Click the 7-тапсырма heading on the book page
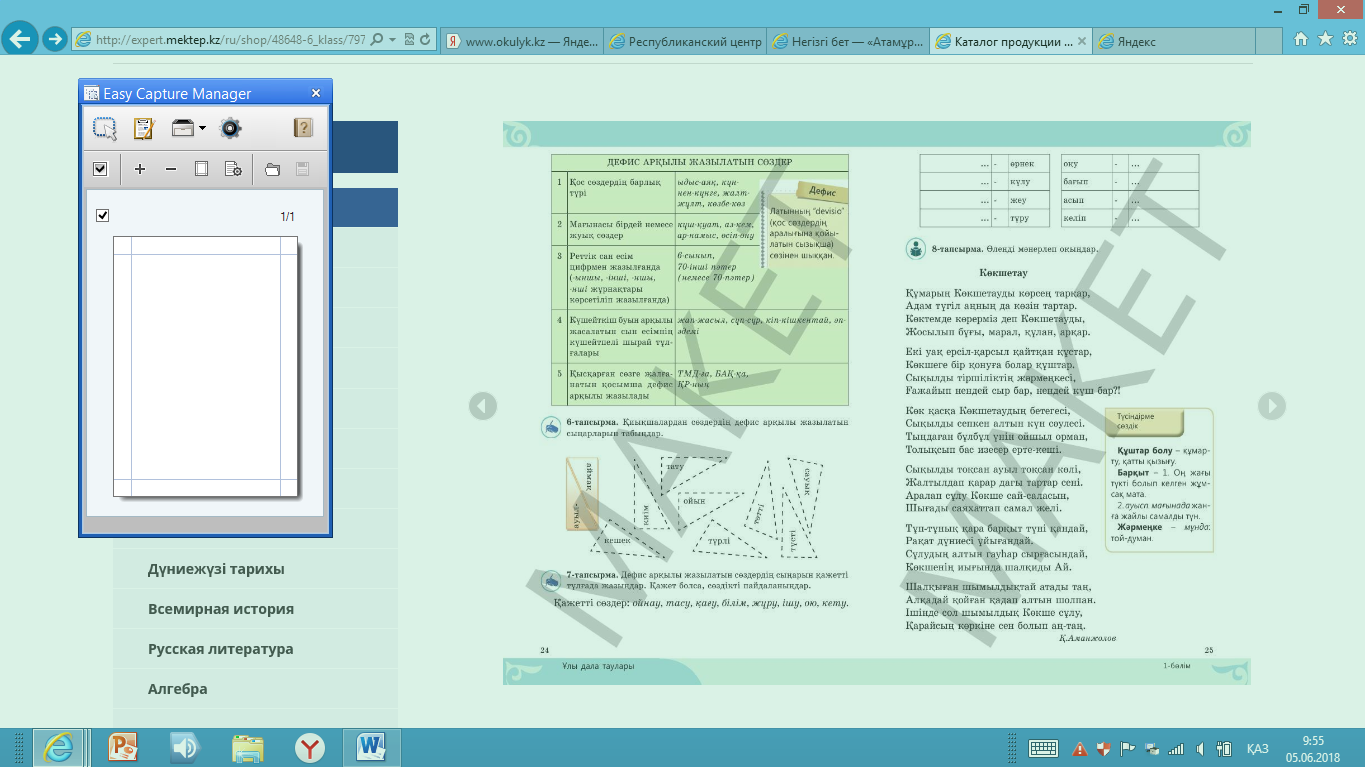The width and height of the screenshot is (1366, 768). tap(592, 575)
